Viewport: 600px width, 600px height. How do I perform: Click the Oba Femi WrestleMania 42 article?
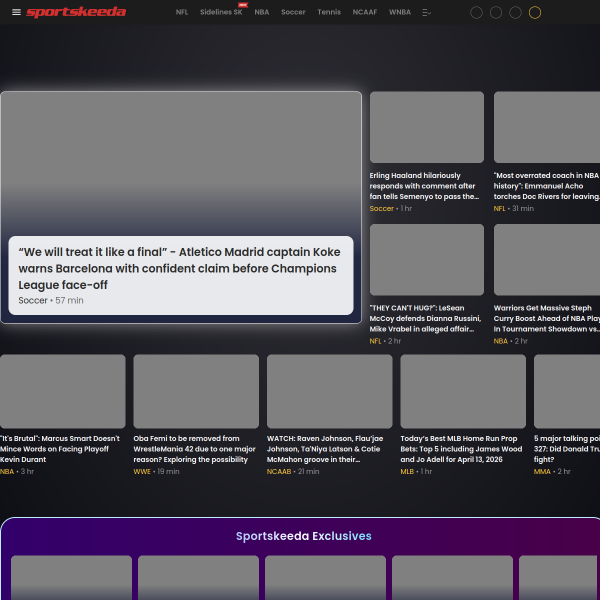(x=195, y=449)
